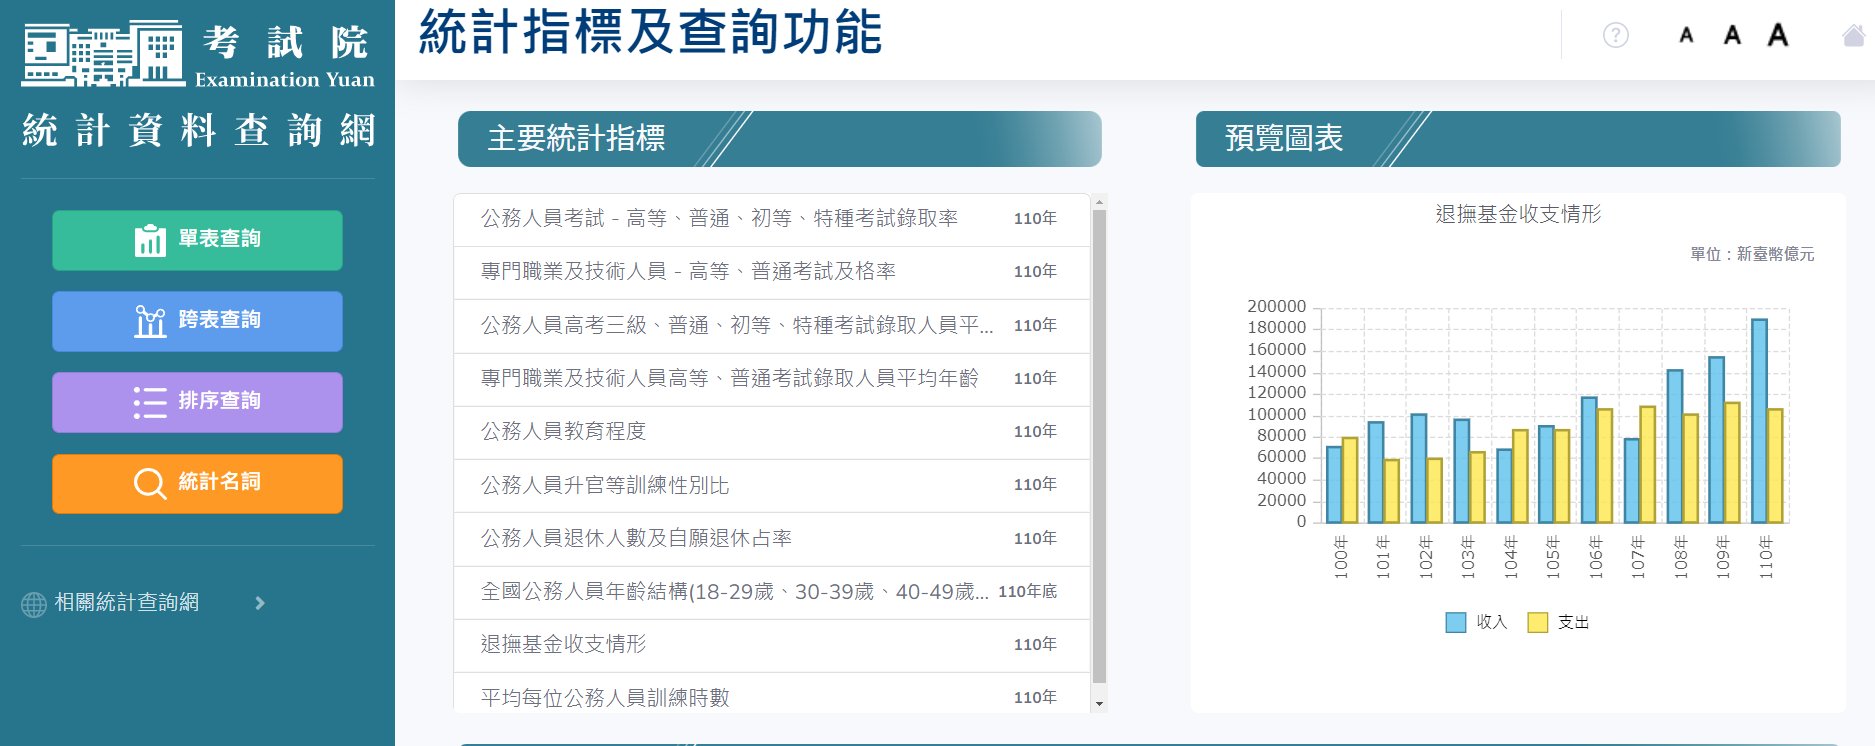Open 排序查詢 sort query

pos(197,402)
